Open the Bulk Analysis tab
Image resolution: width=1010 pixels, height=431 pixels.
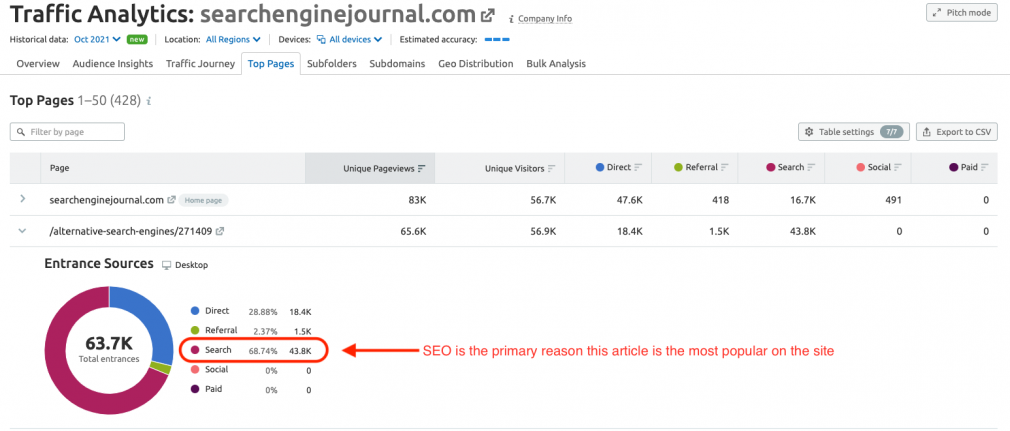(x=556, y=64)
